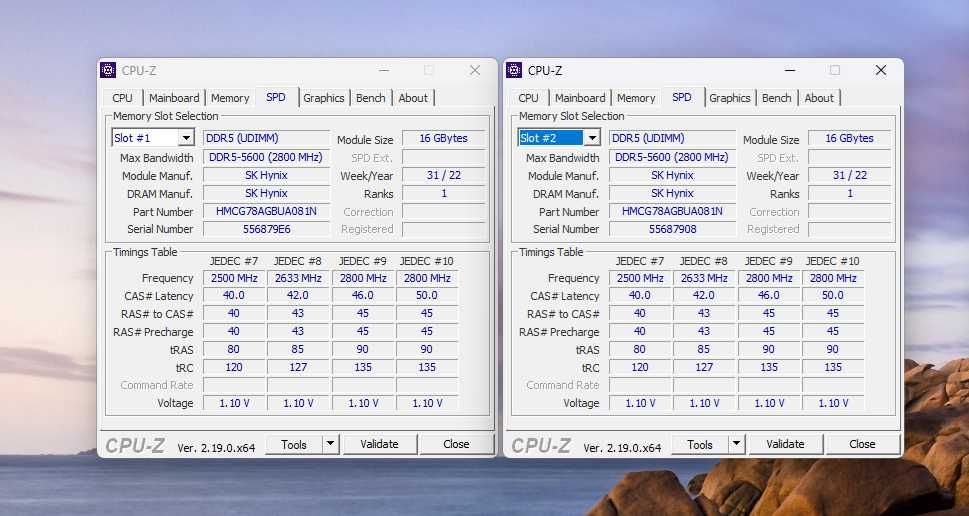Open About tab in left window
Image resolution: width=969 pixels, height=516 pixels.
pyautogui.click(x=413, y=98)
